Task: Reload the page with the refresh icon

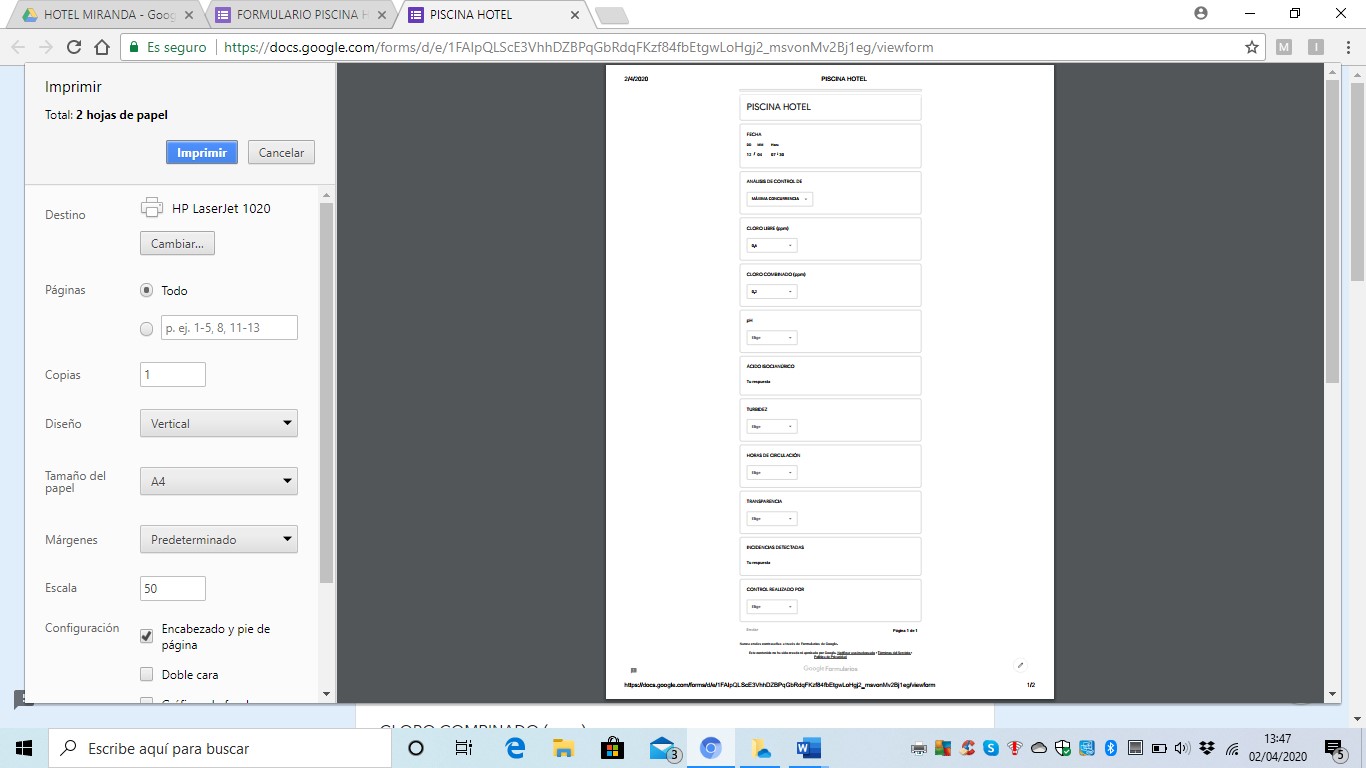Action: [73, 47]
